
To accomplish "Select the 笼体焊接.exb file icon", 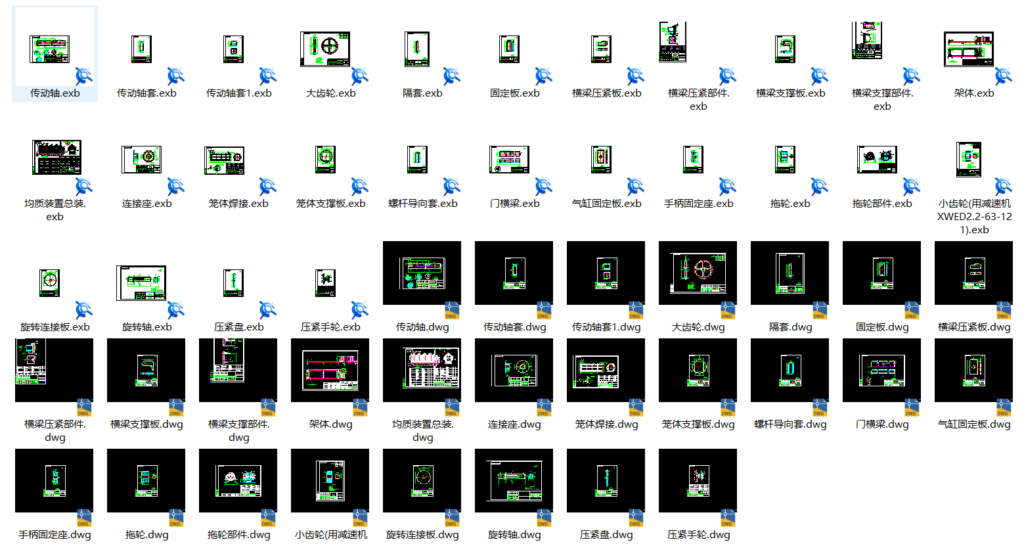I will pos(225,161).
